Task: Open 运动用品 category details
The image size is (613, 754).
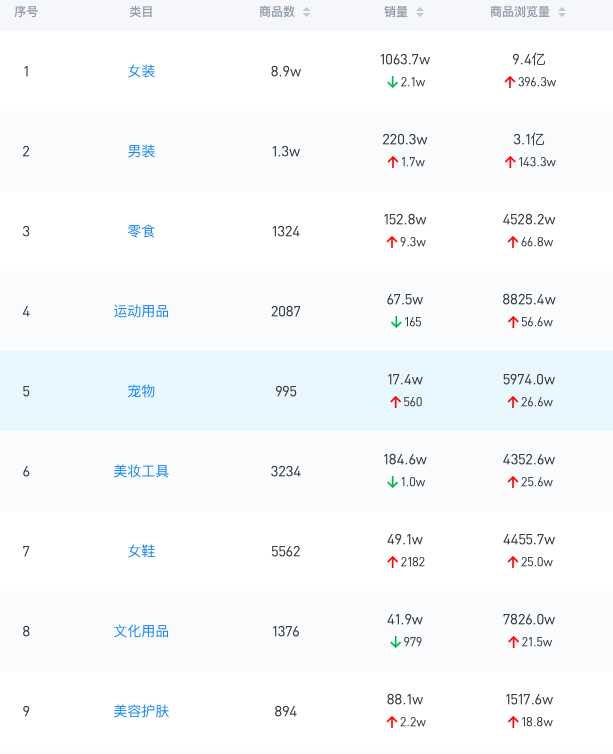Action: click(141, 311)
